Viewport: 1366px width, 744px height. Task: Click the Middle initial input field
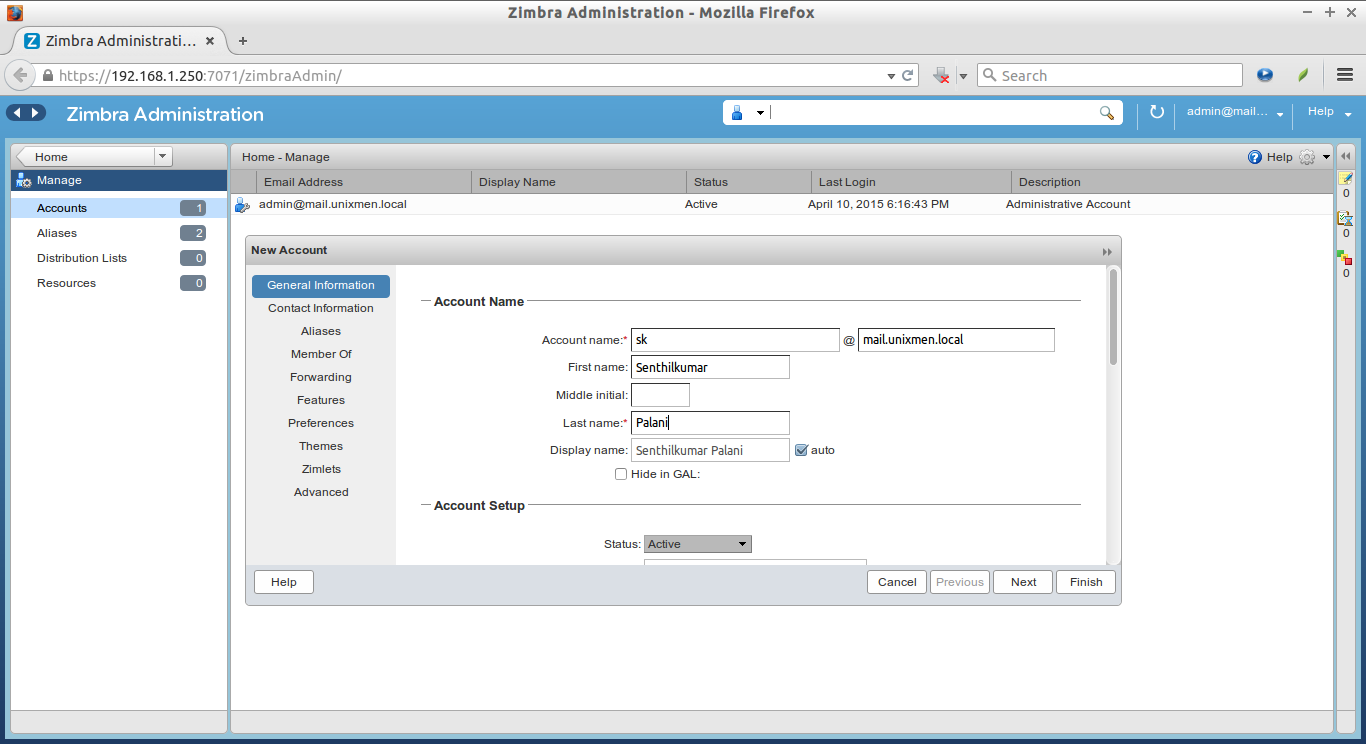point(660,395)
